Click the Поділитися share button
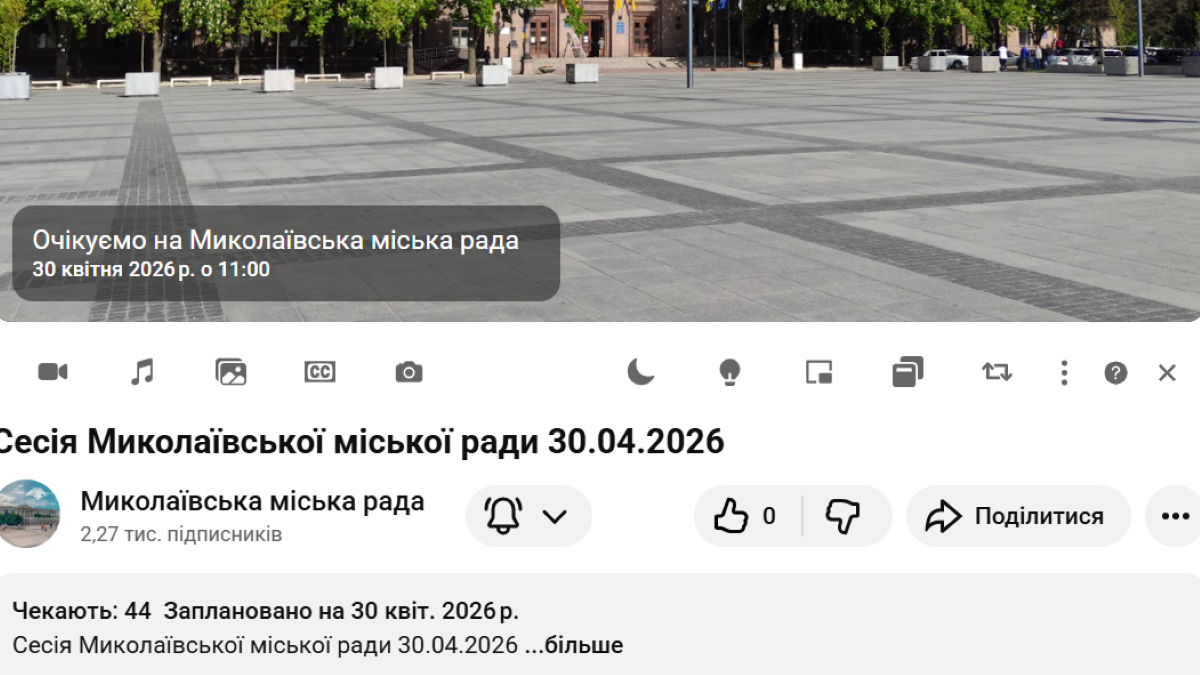 1017,516
